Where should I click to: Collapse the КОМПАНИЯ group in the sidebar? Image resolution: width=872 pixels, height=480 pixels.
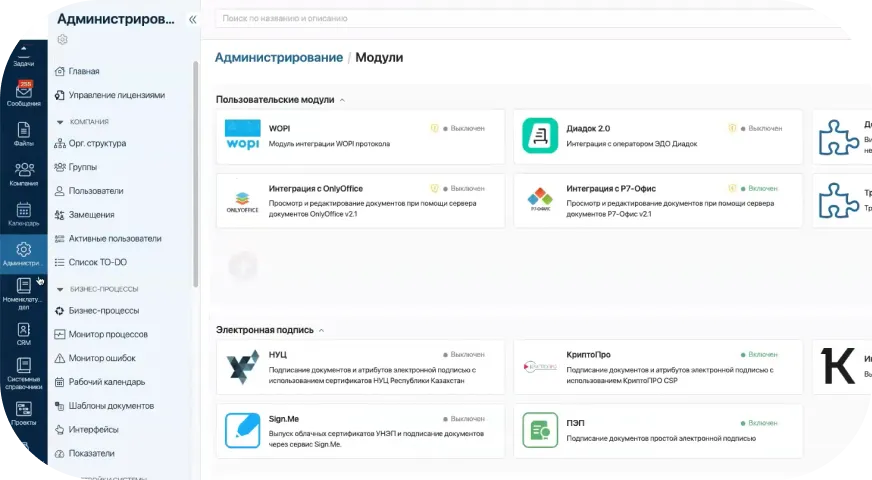coord(60,121)
